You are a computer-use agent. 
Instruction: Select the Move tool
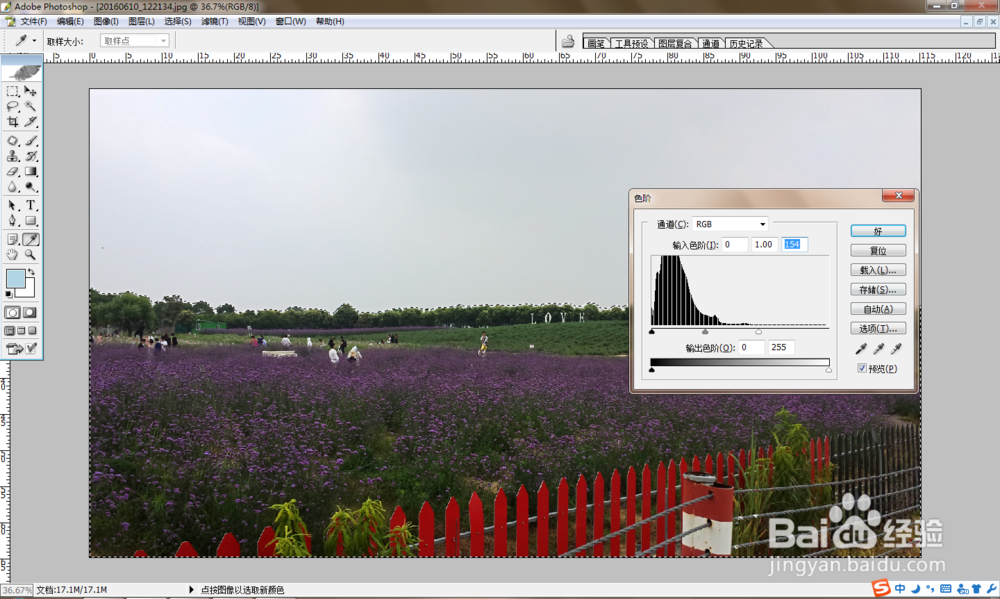coord(30,91)
